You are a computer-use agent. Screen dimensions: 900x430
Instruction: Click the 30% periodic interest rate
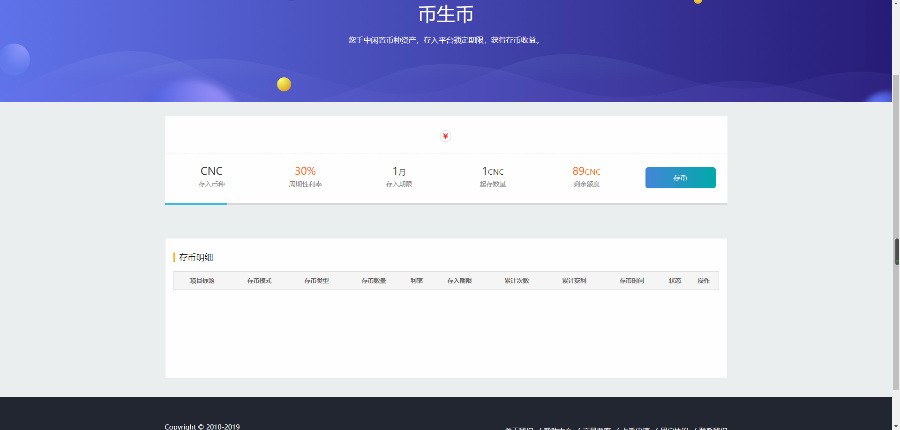click(x=305, y=171)
